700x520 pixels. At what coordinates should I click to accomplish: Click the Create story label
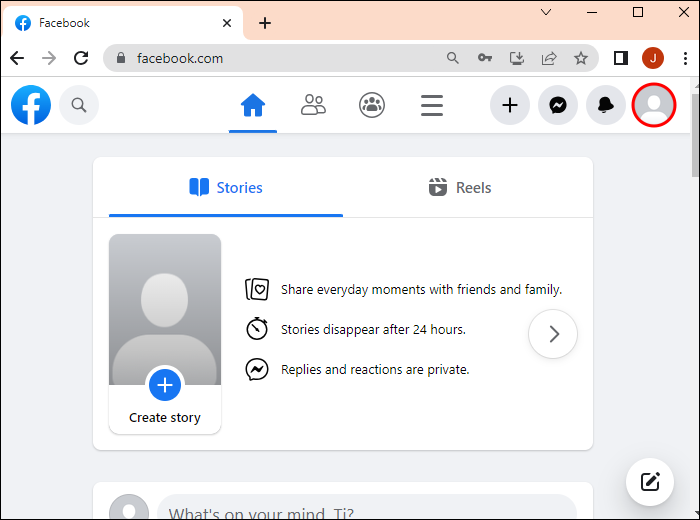165,417
